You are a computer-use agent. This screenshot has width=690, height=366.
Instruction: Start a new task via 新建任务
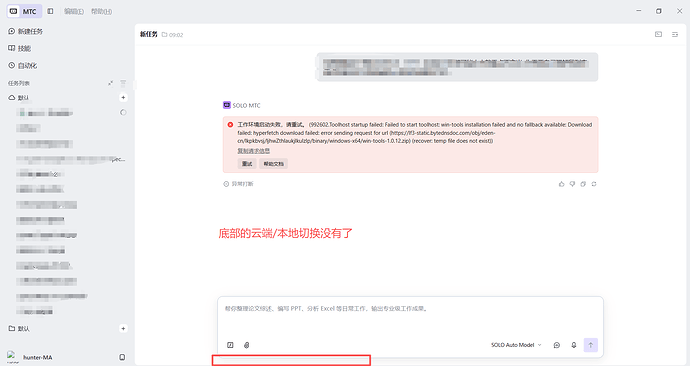tap(26, 31)
